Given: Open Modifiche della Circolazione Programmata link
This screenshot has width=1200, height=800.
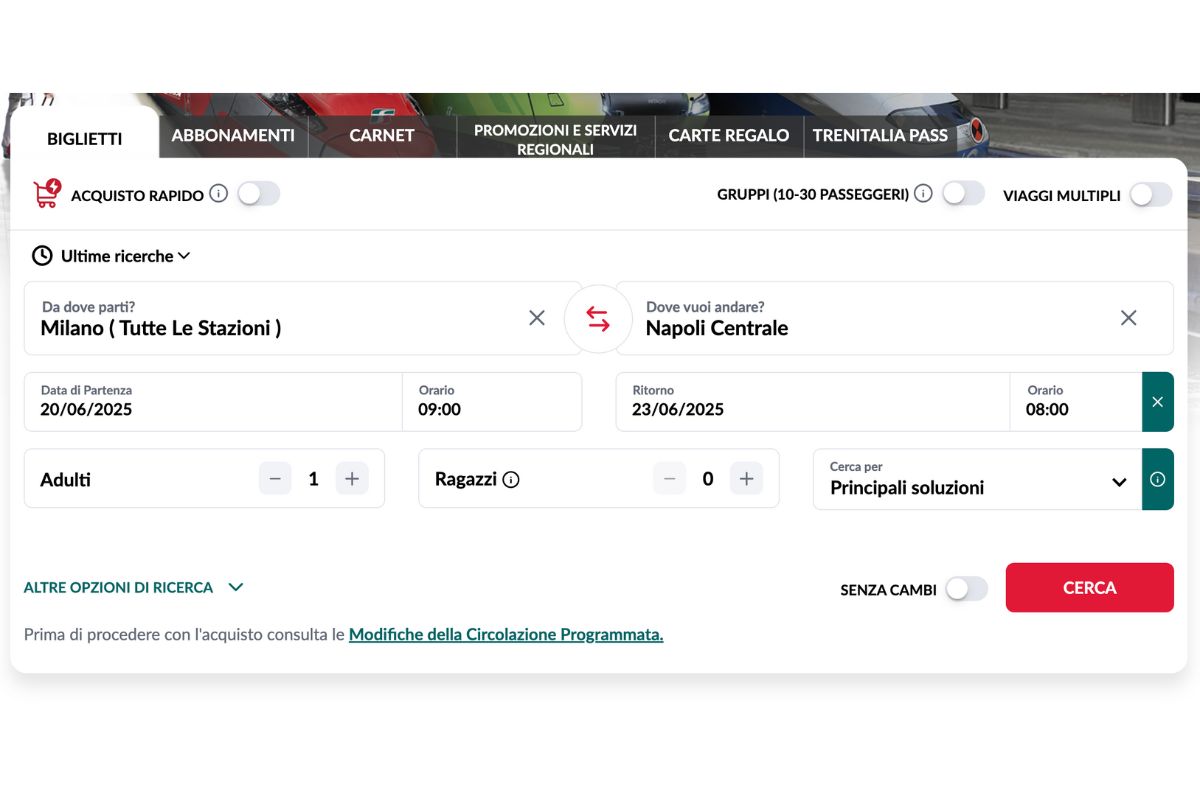Looking at the screenshot, I should pyautogui.click(x=506, y=634).
